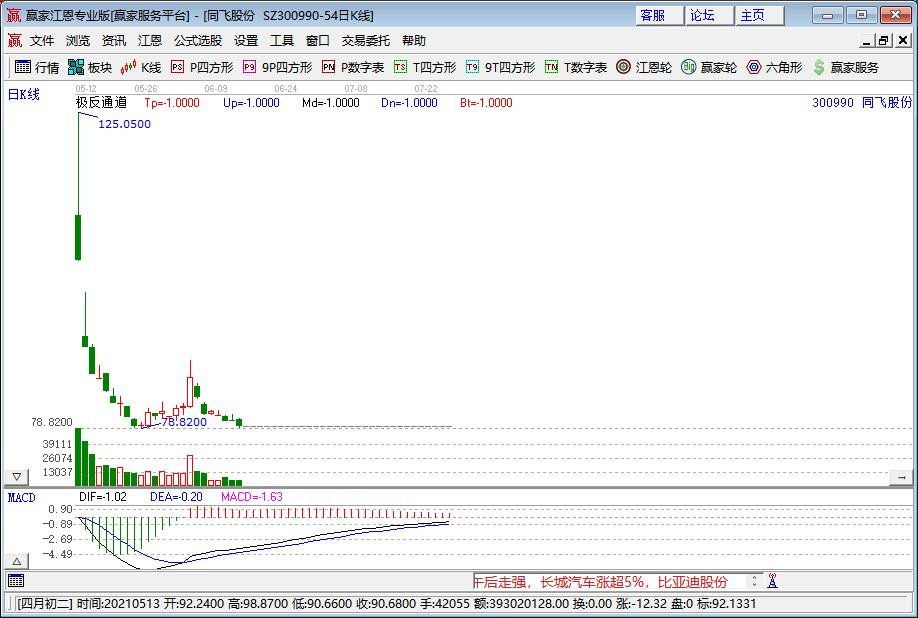Image resolution: width=918 pixels, height=618 pixels.
Task: Click the Bt=-1.0000 indicator value
Action: (486, 103)
